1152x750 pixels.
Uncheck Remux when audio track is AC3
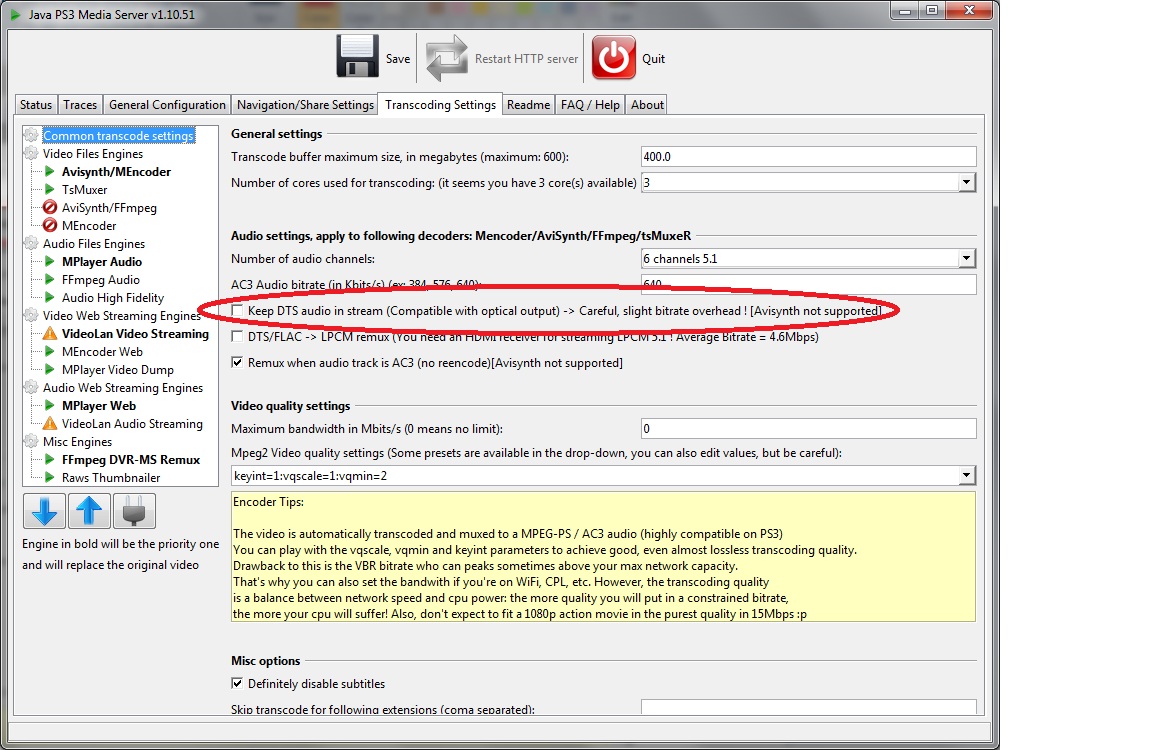(x=237, y=362)
